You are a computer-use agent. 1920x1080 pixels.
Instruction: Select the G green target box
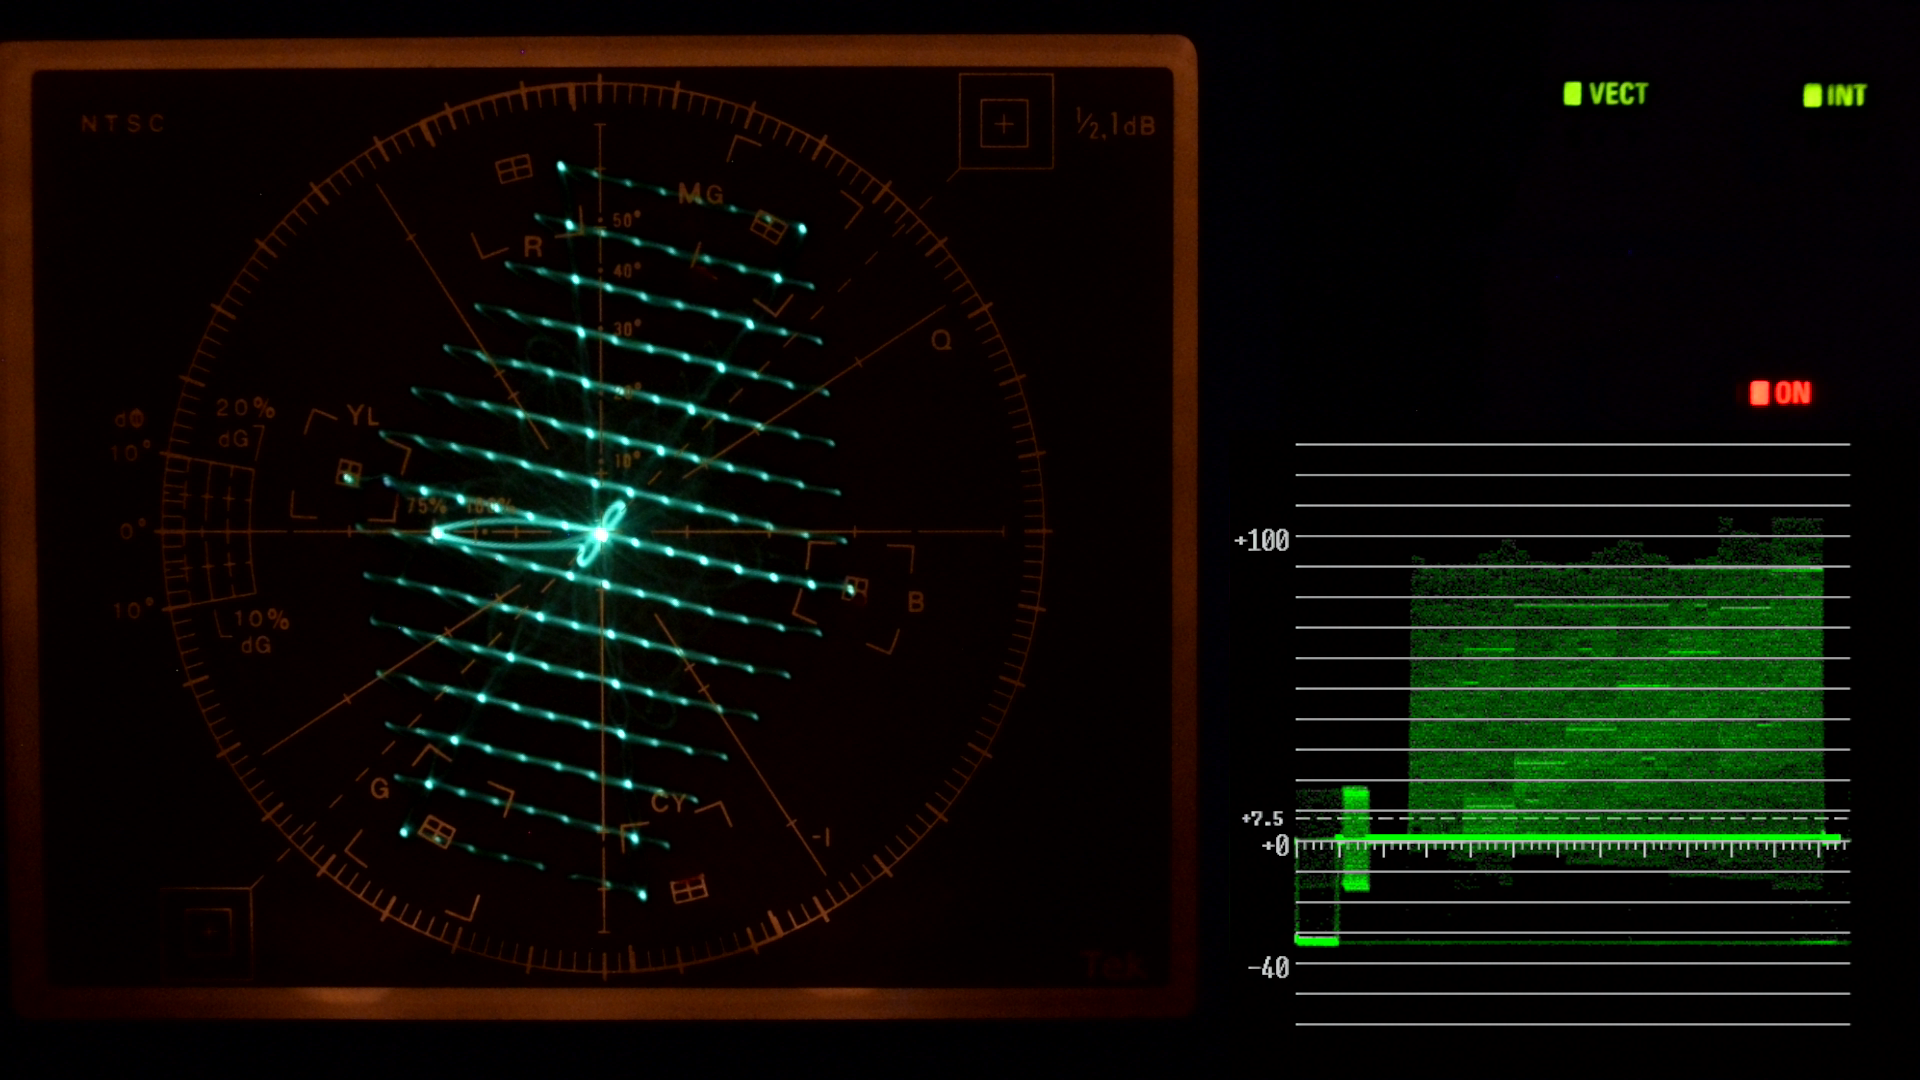[437, 831]
